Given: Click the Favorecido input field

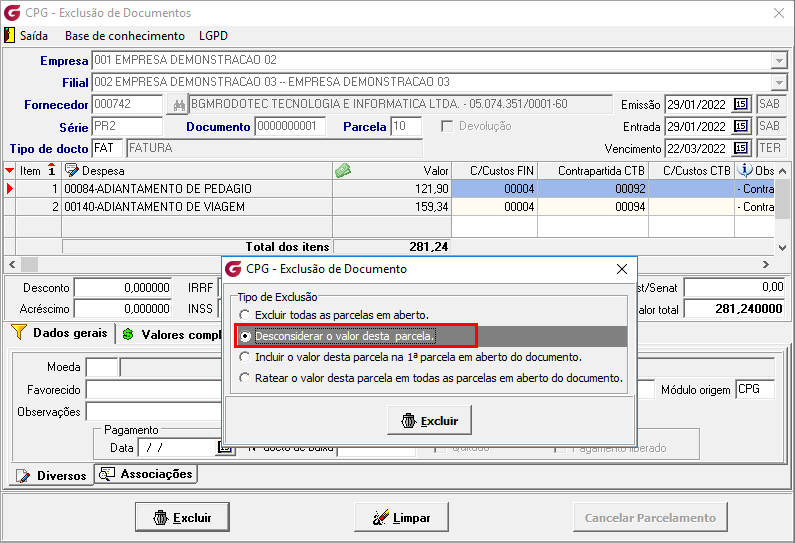Looking at the screenshot, I should click(x=154, y=389).
